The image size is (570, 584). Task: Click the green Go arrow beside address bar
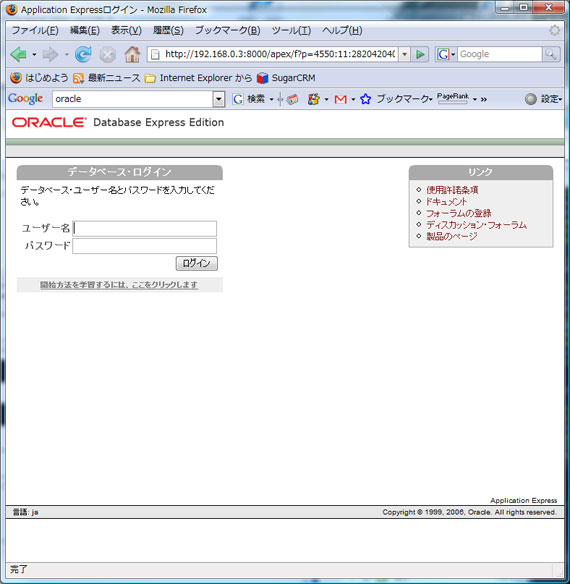(x=420, y=54)
